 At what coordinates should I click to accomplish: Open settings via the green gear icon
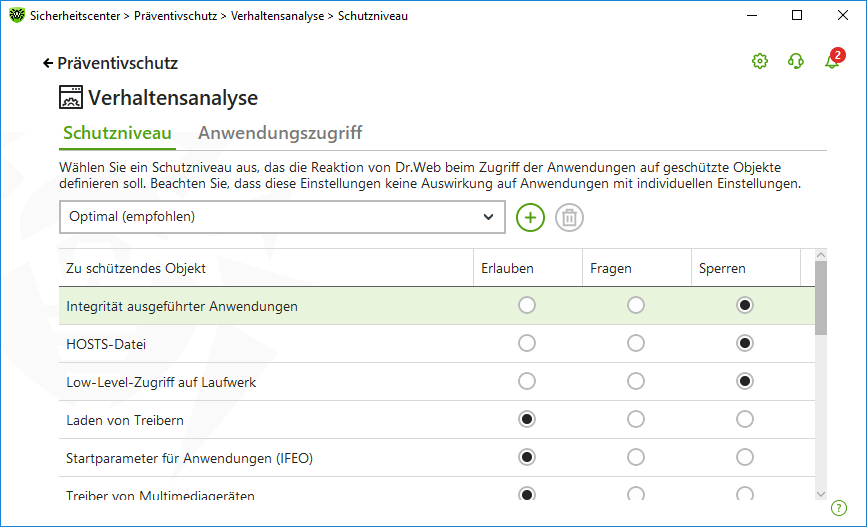(760, 61)
